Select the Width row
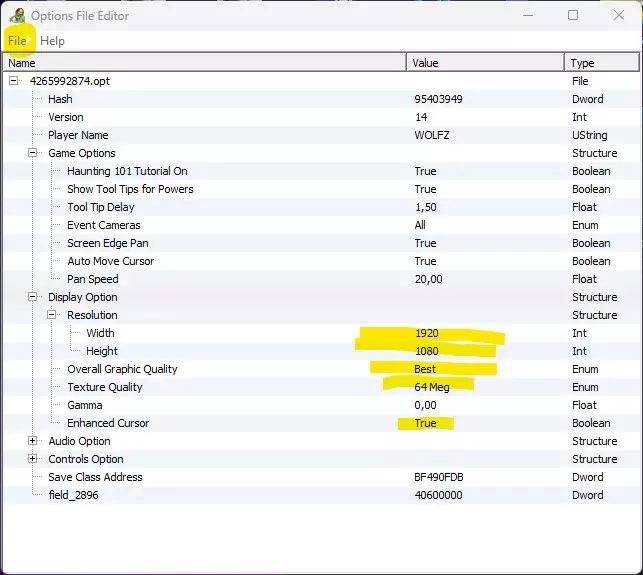The width and height of the screenshot is (643, 575). 321,333
